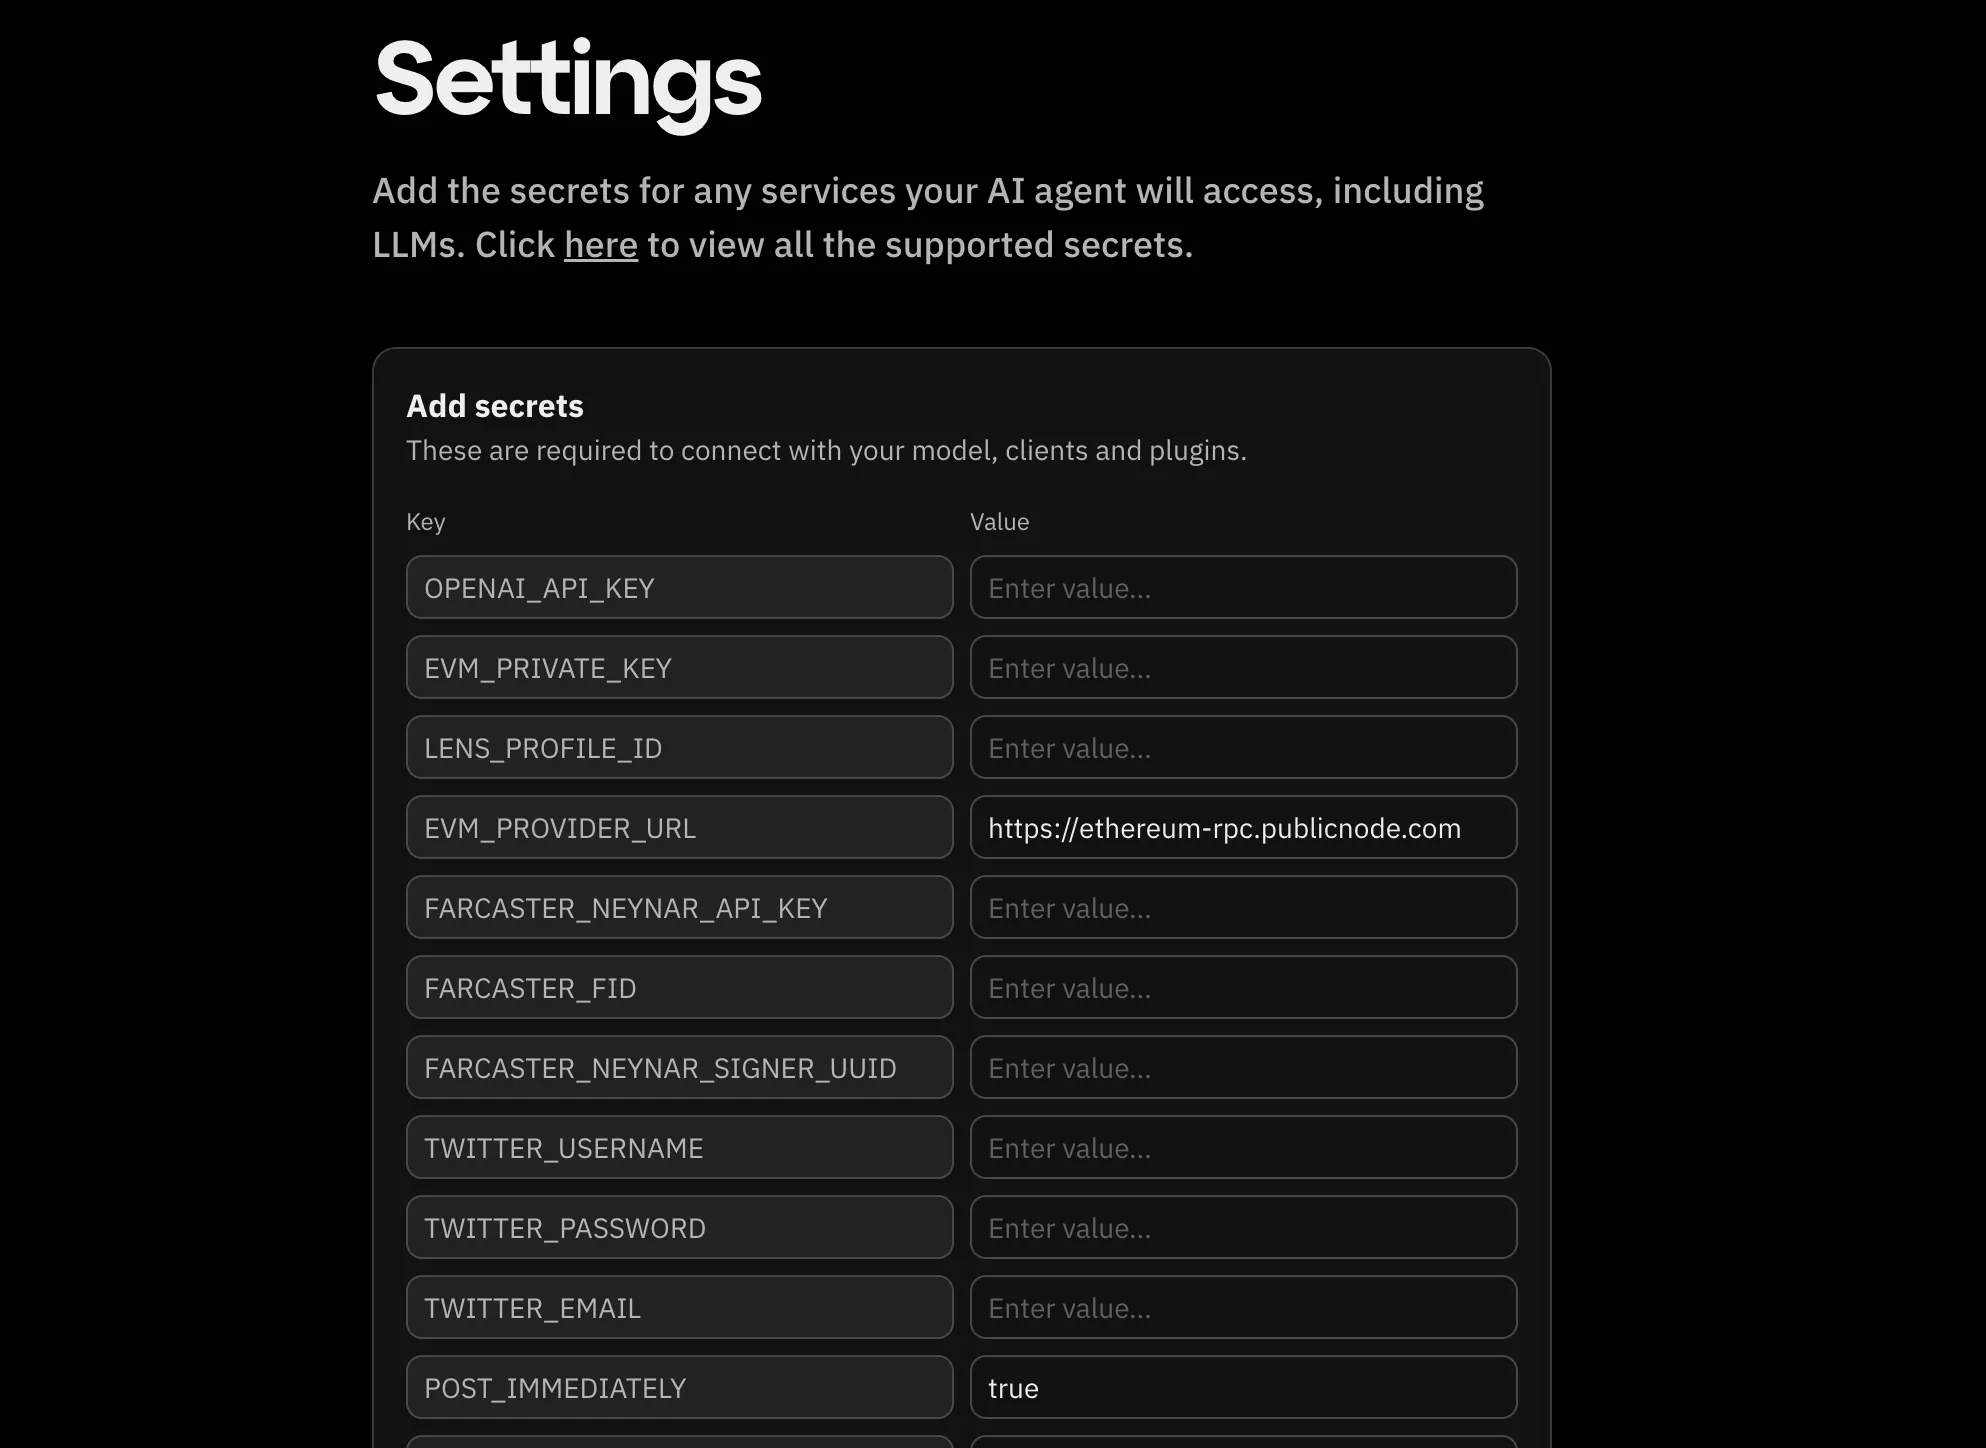Select the EVM_PRIVATE_KEY key field
The width and height of the screenshot is (1986, 1448).
click(679, 668)
